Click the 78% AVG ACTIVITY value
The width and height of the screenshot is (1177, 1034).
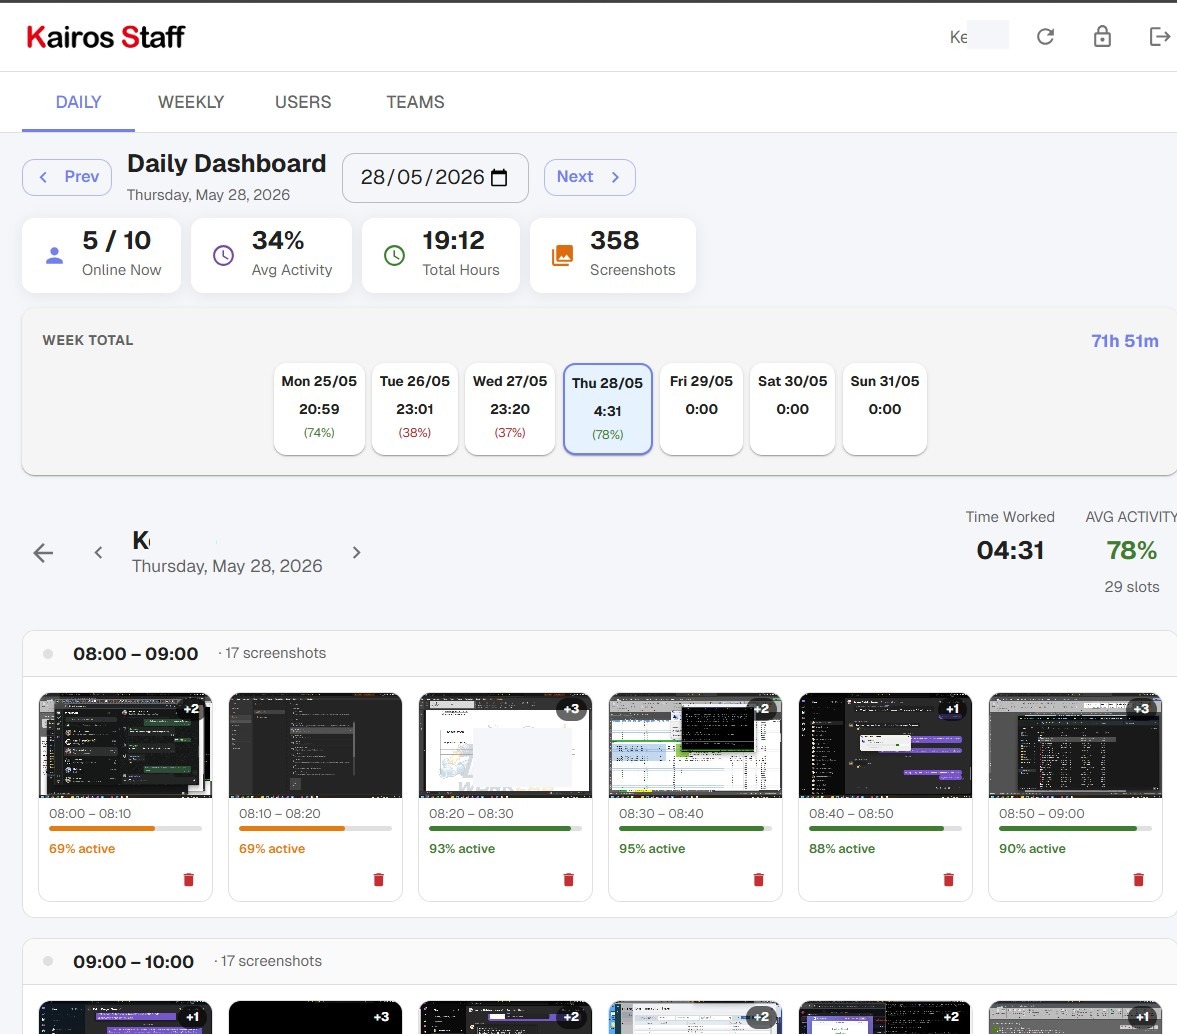click(x=1131, y=550)
